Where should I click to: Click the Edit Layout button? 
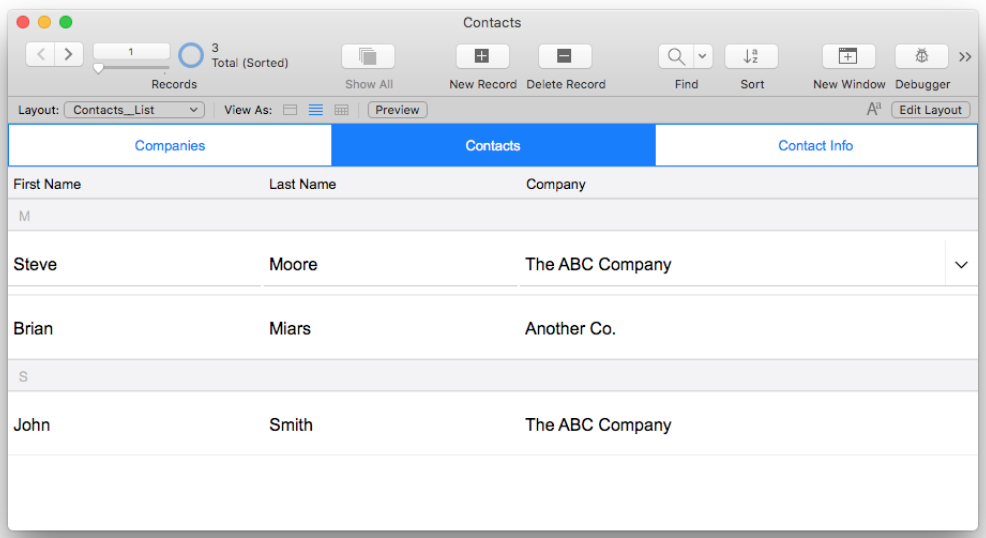[931, 110]
